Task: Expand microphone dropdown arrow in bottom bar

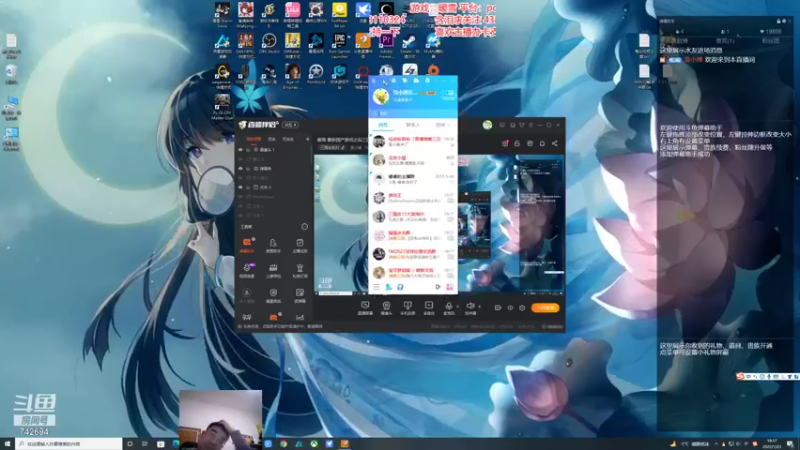Action: click(x=457, y=307)
